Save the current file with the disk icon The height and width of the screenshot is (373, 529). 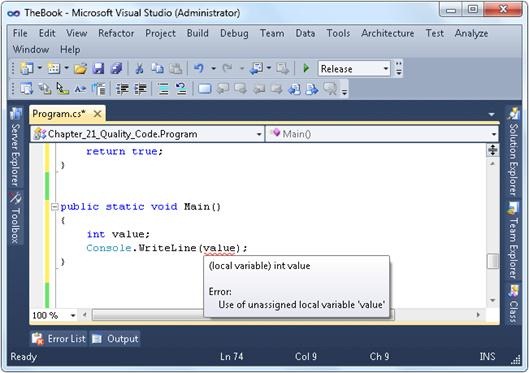pyautogui.click(x=98, y=69)
